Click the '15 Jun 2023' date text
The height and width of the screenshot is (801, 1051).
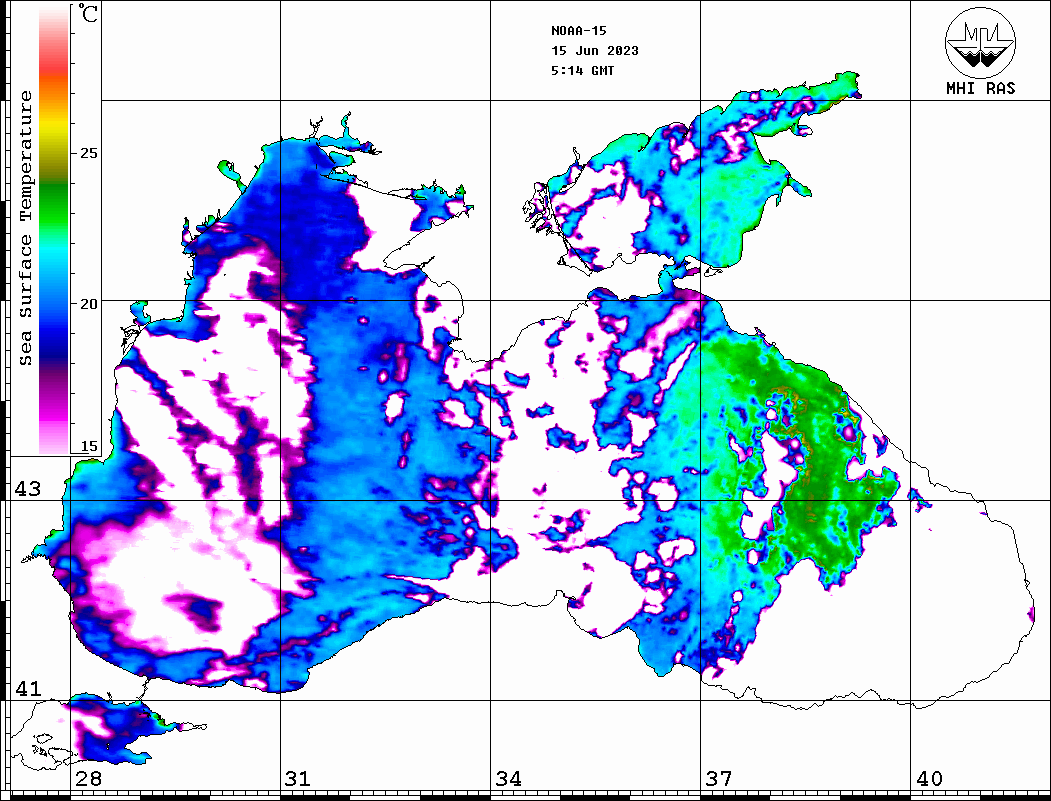(595, 51)
